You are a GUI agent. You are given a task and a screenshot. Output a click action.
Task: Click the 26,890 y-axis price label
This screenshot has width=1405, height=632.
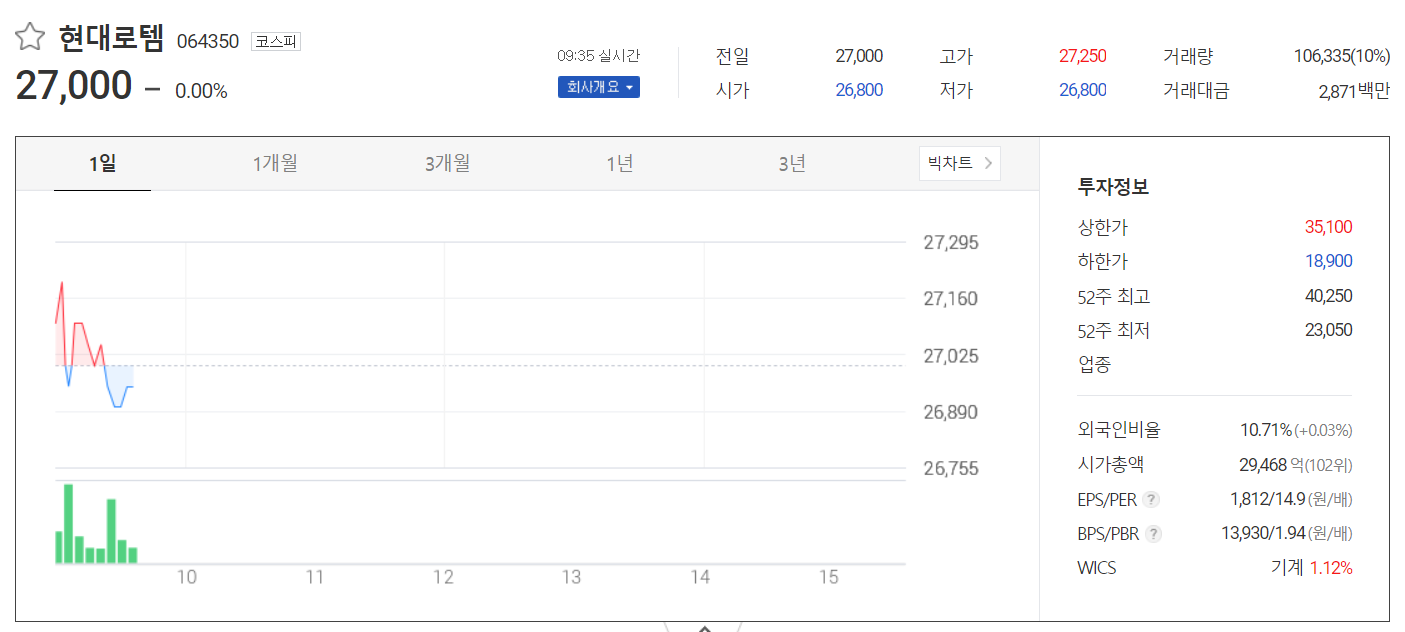click(x=951, y=412)
